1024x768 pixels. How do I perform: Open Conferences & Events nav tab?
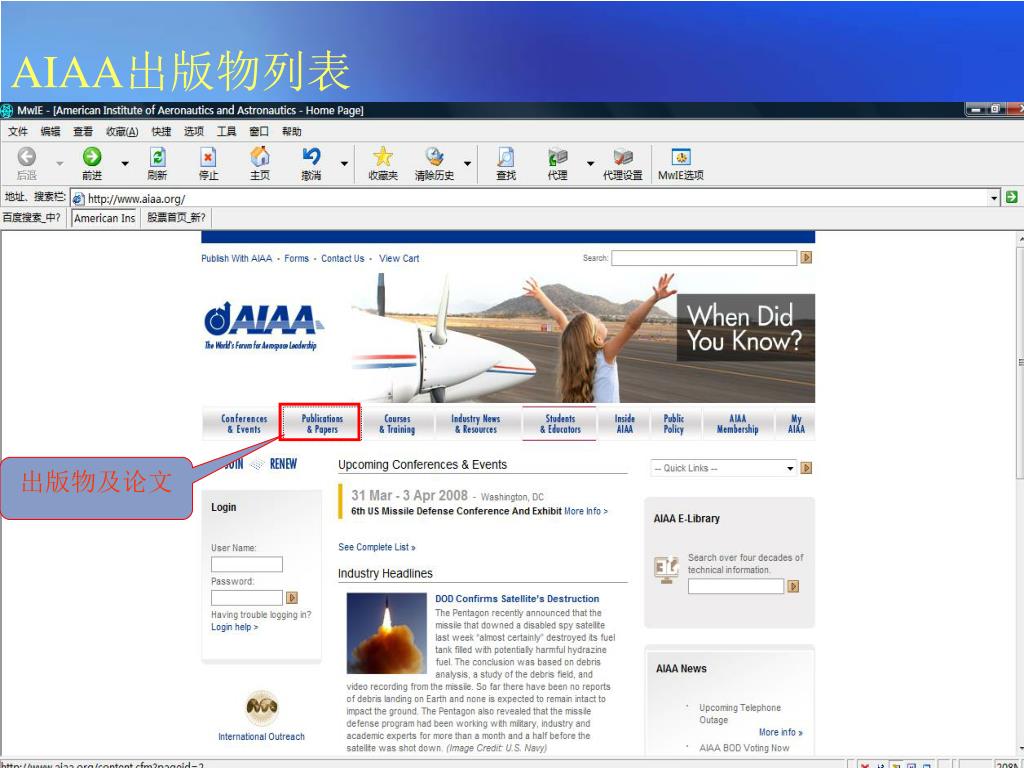click(x=244, y=423)
